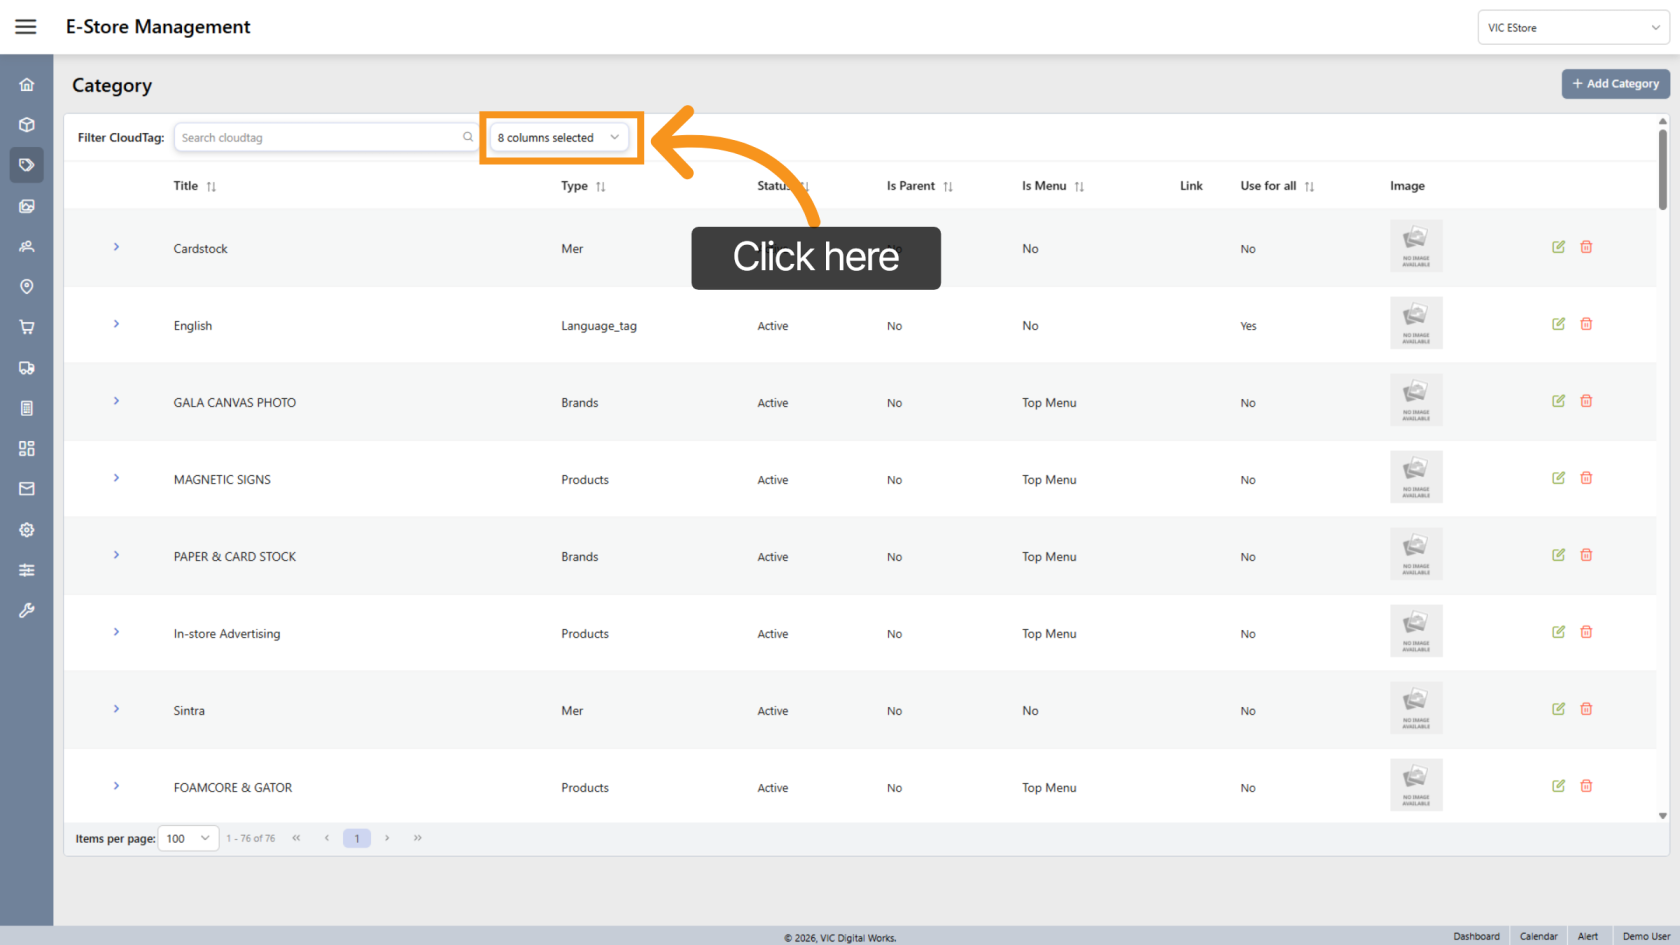Delete the English category row
This screenshot has width=1680, height=945.
tap(1586, 324)
